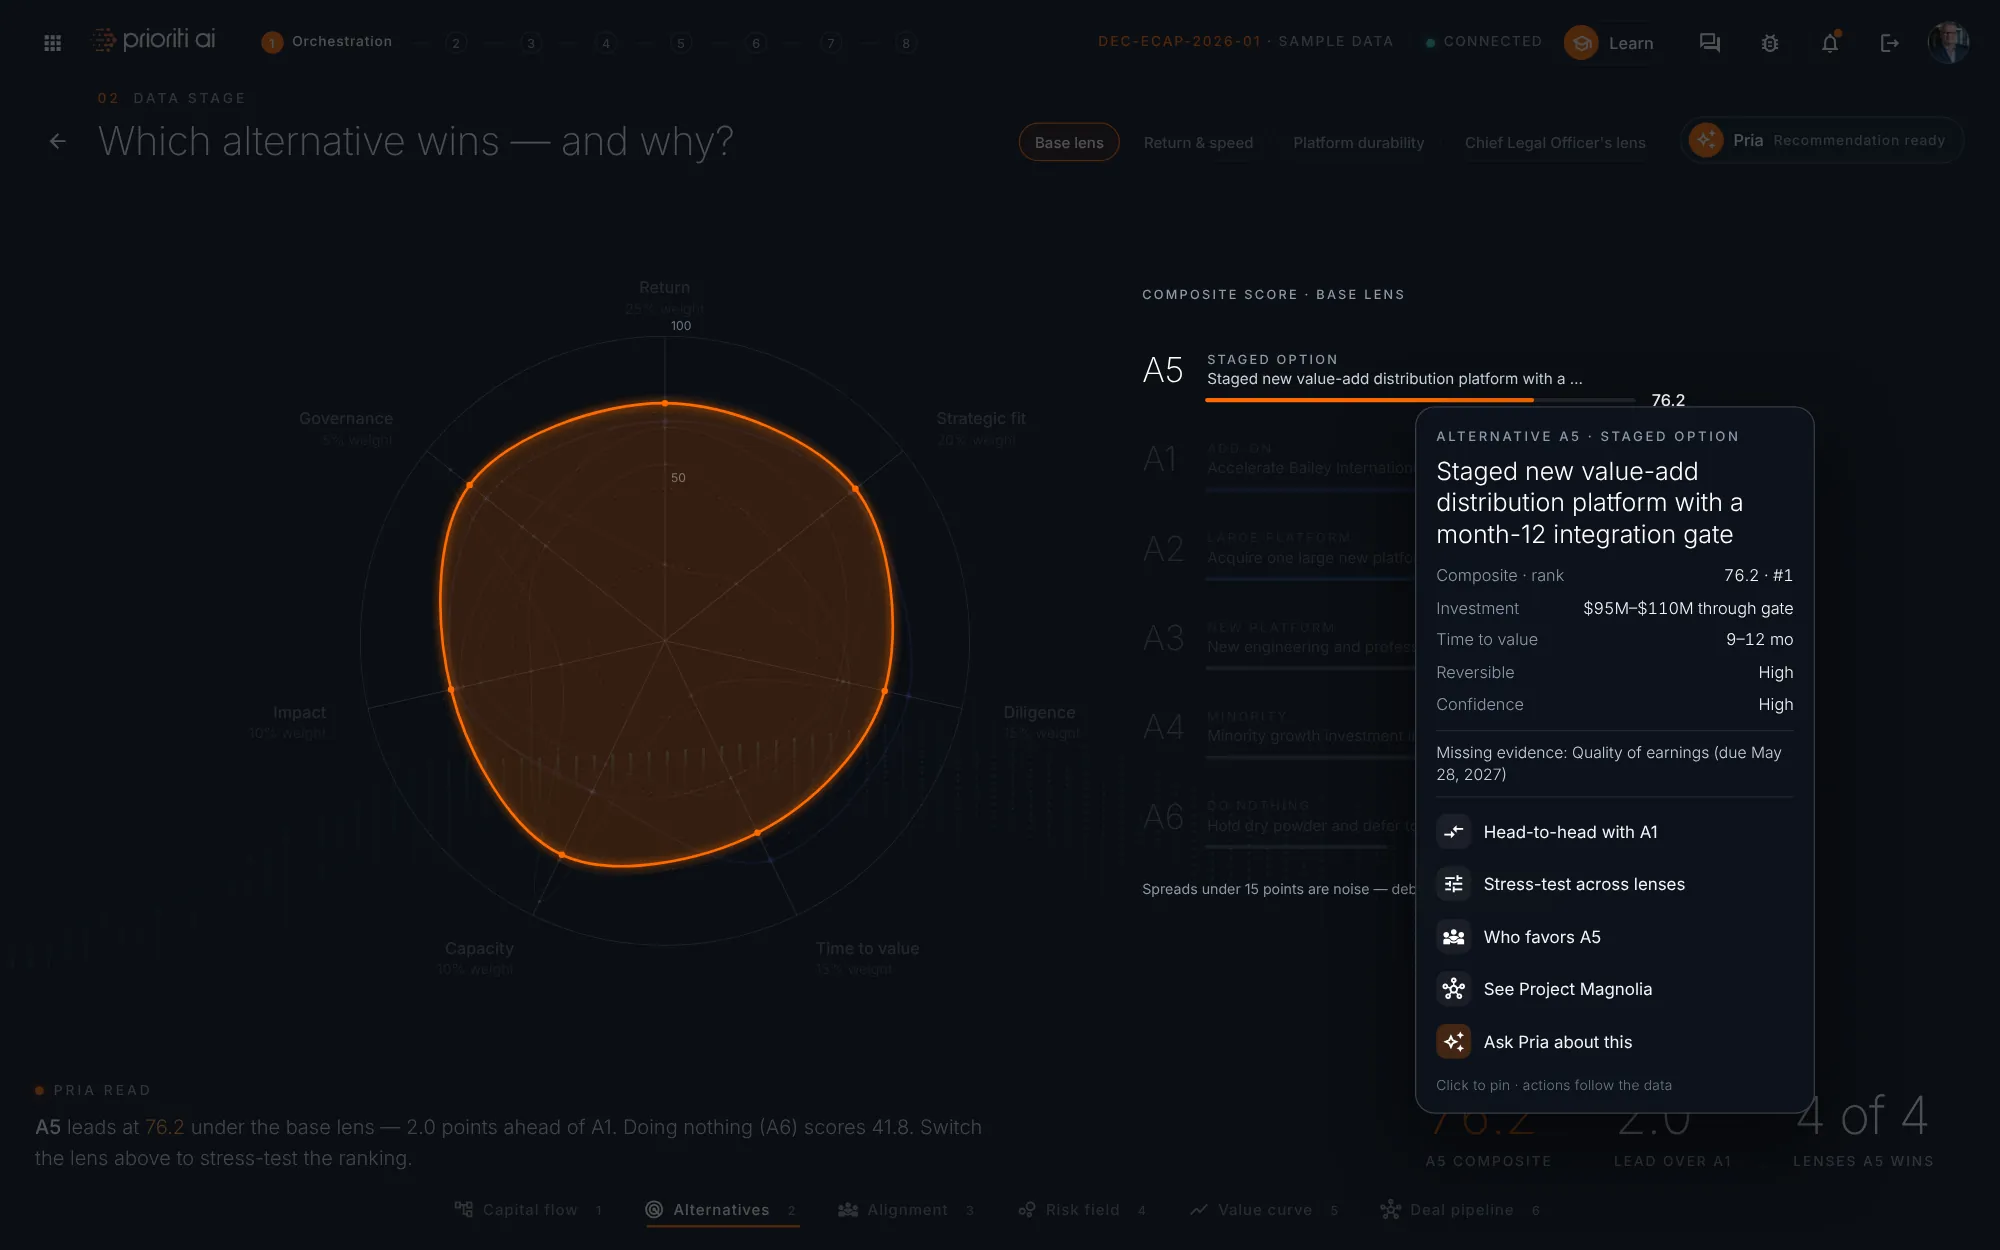Switch to Return & speed lens
Screen dimensions: 2000x1250
(x=1198, y=143)
